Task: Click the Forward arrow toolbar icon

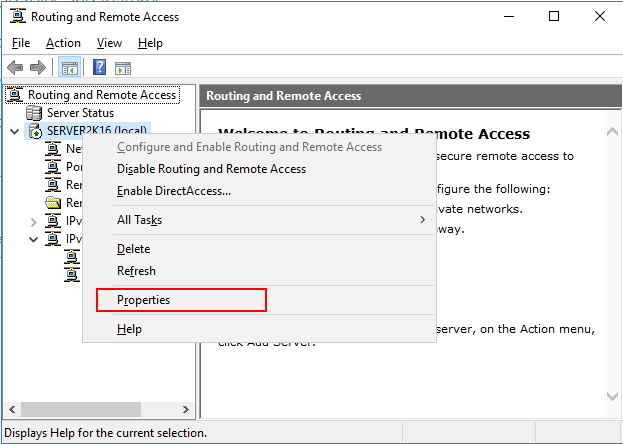Action: [x=38, y=67]
